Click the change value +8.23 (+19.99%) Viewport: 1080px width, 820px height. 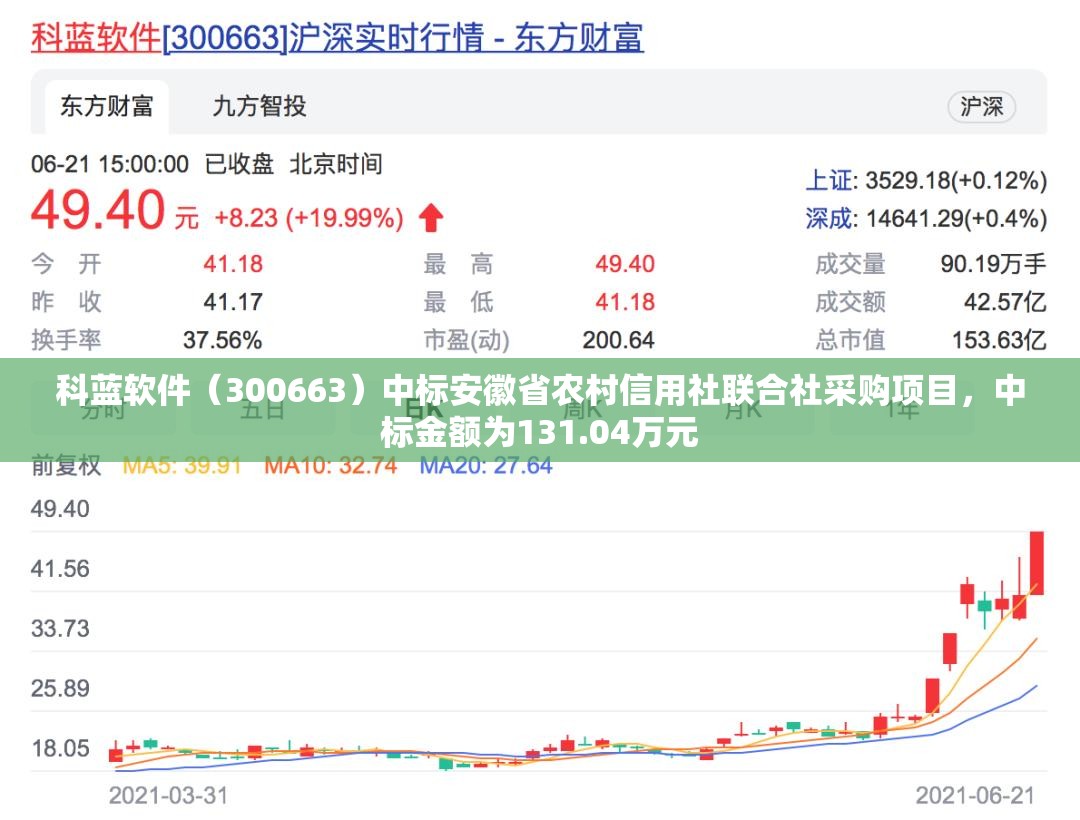pos(309,218)
